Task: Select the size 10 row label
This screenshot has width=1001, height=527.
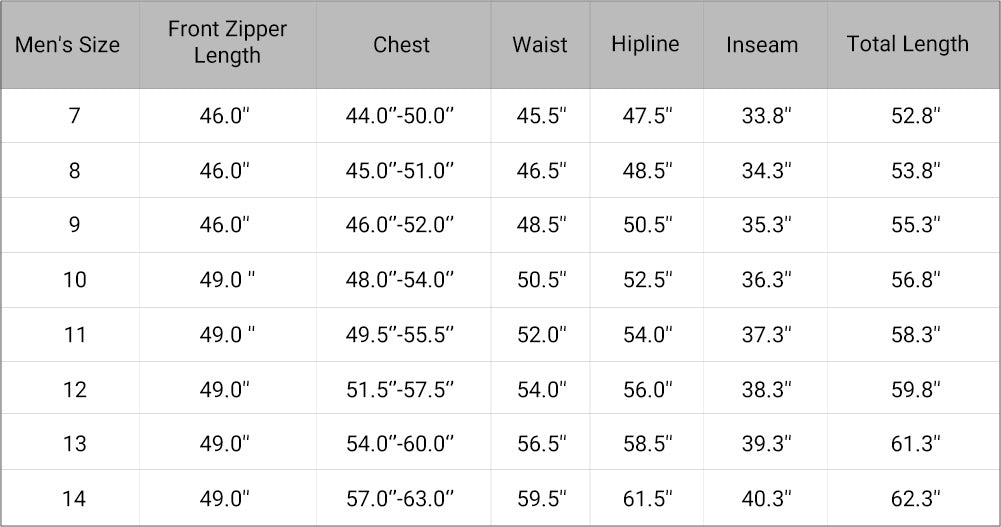Action: tap(74, 279)
